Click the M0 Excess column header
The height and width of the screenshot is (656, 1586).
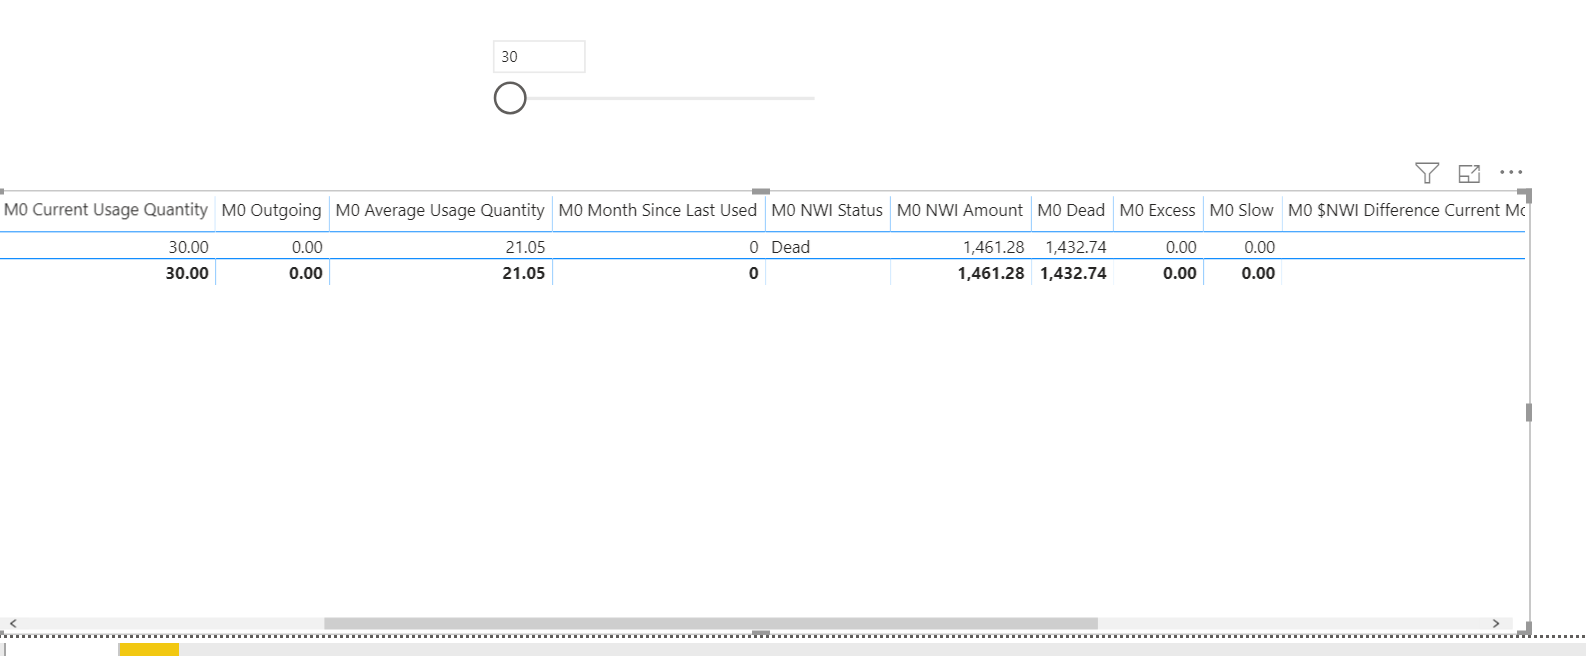pyautogui.click(x=1158, y=210)
